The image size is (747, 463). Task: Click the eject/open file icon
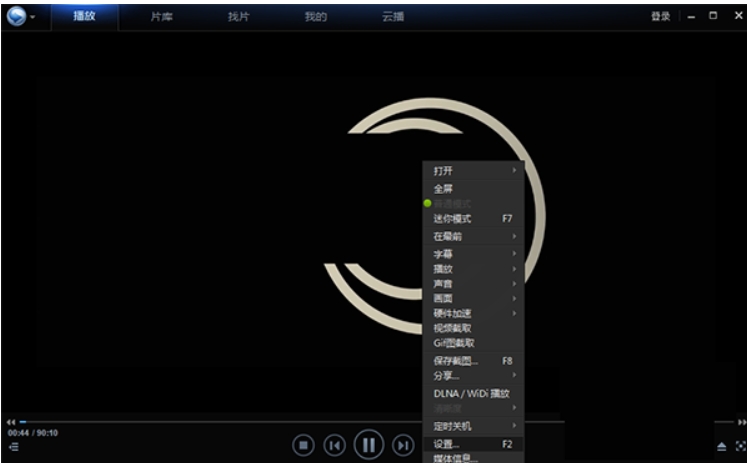(721, 446)
